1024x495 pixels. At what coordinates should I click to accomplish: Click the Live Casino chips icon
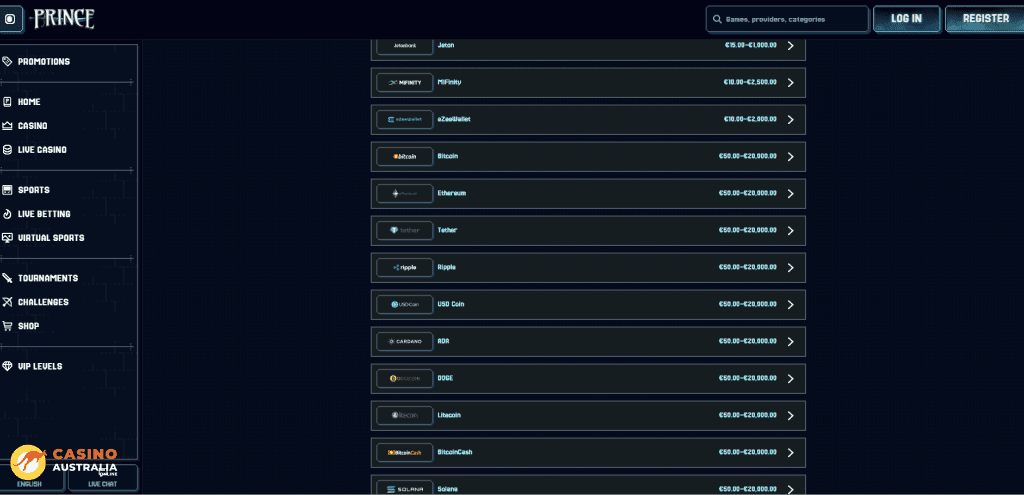[7, 150]
